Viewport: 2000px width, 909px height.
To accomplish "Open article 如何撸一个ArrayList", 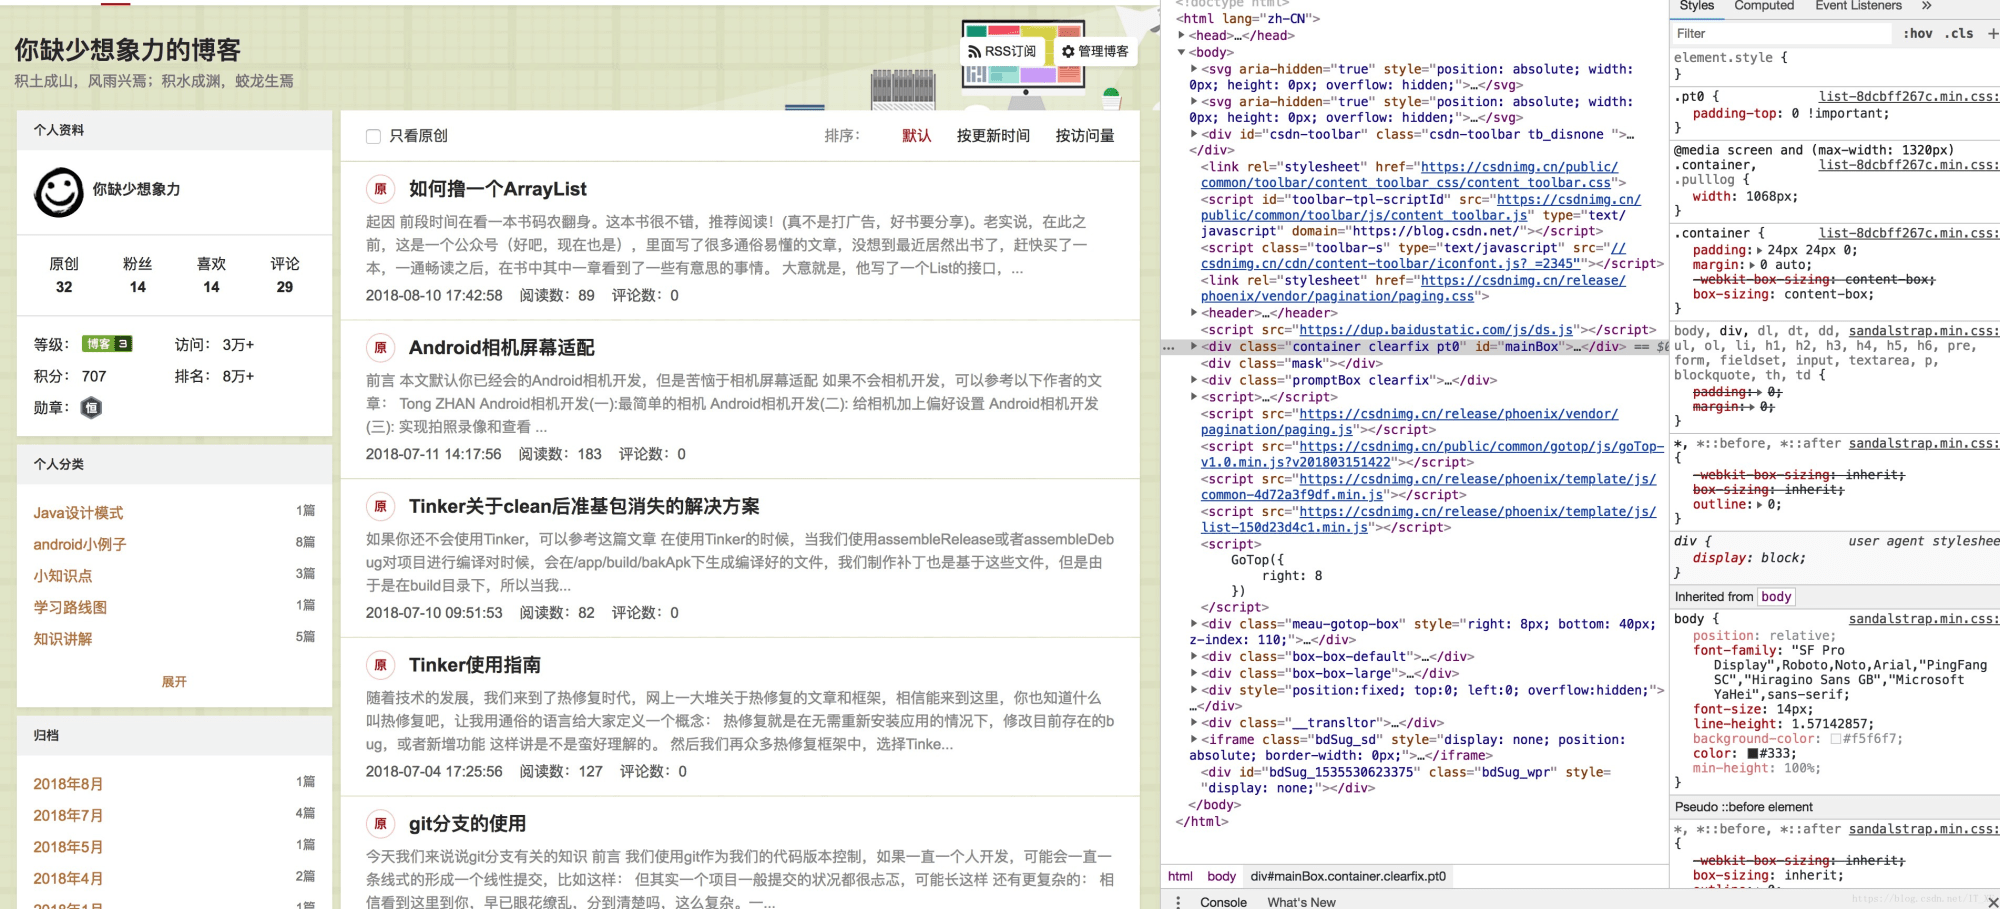I will [497, 189].
